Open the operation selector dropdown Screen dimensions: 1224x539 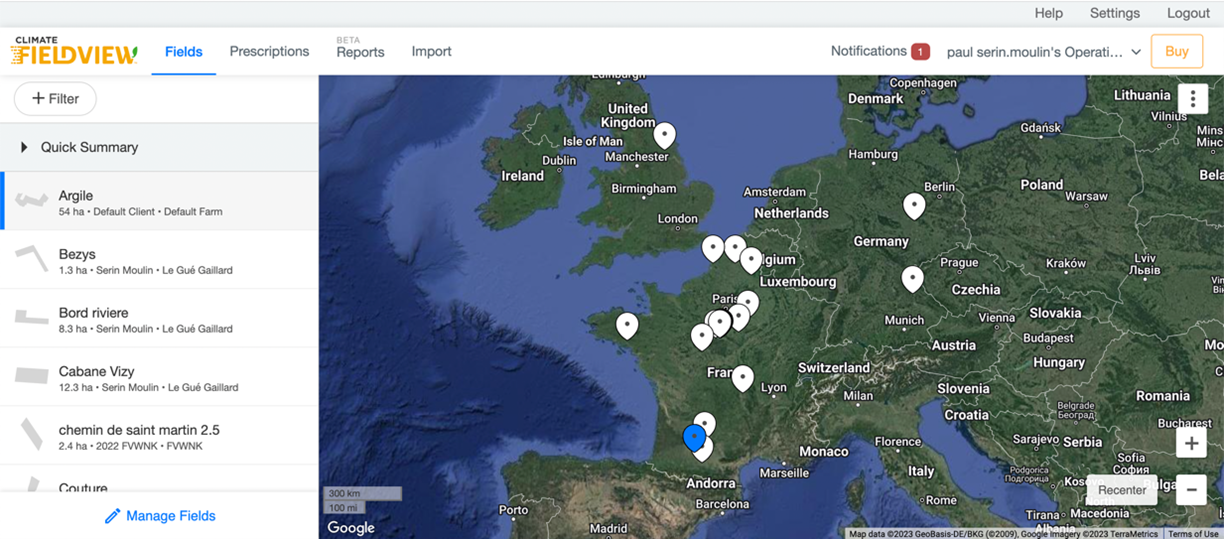tap(1044, 52)
